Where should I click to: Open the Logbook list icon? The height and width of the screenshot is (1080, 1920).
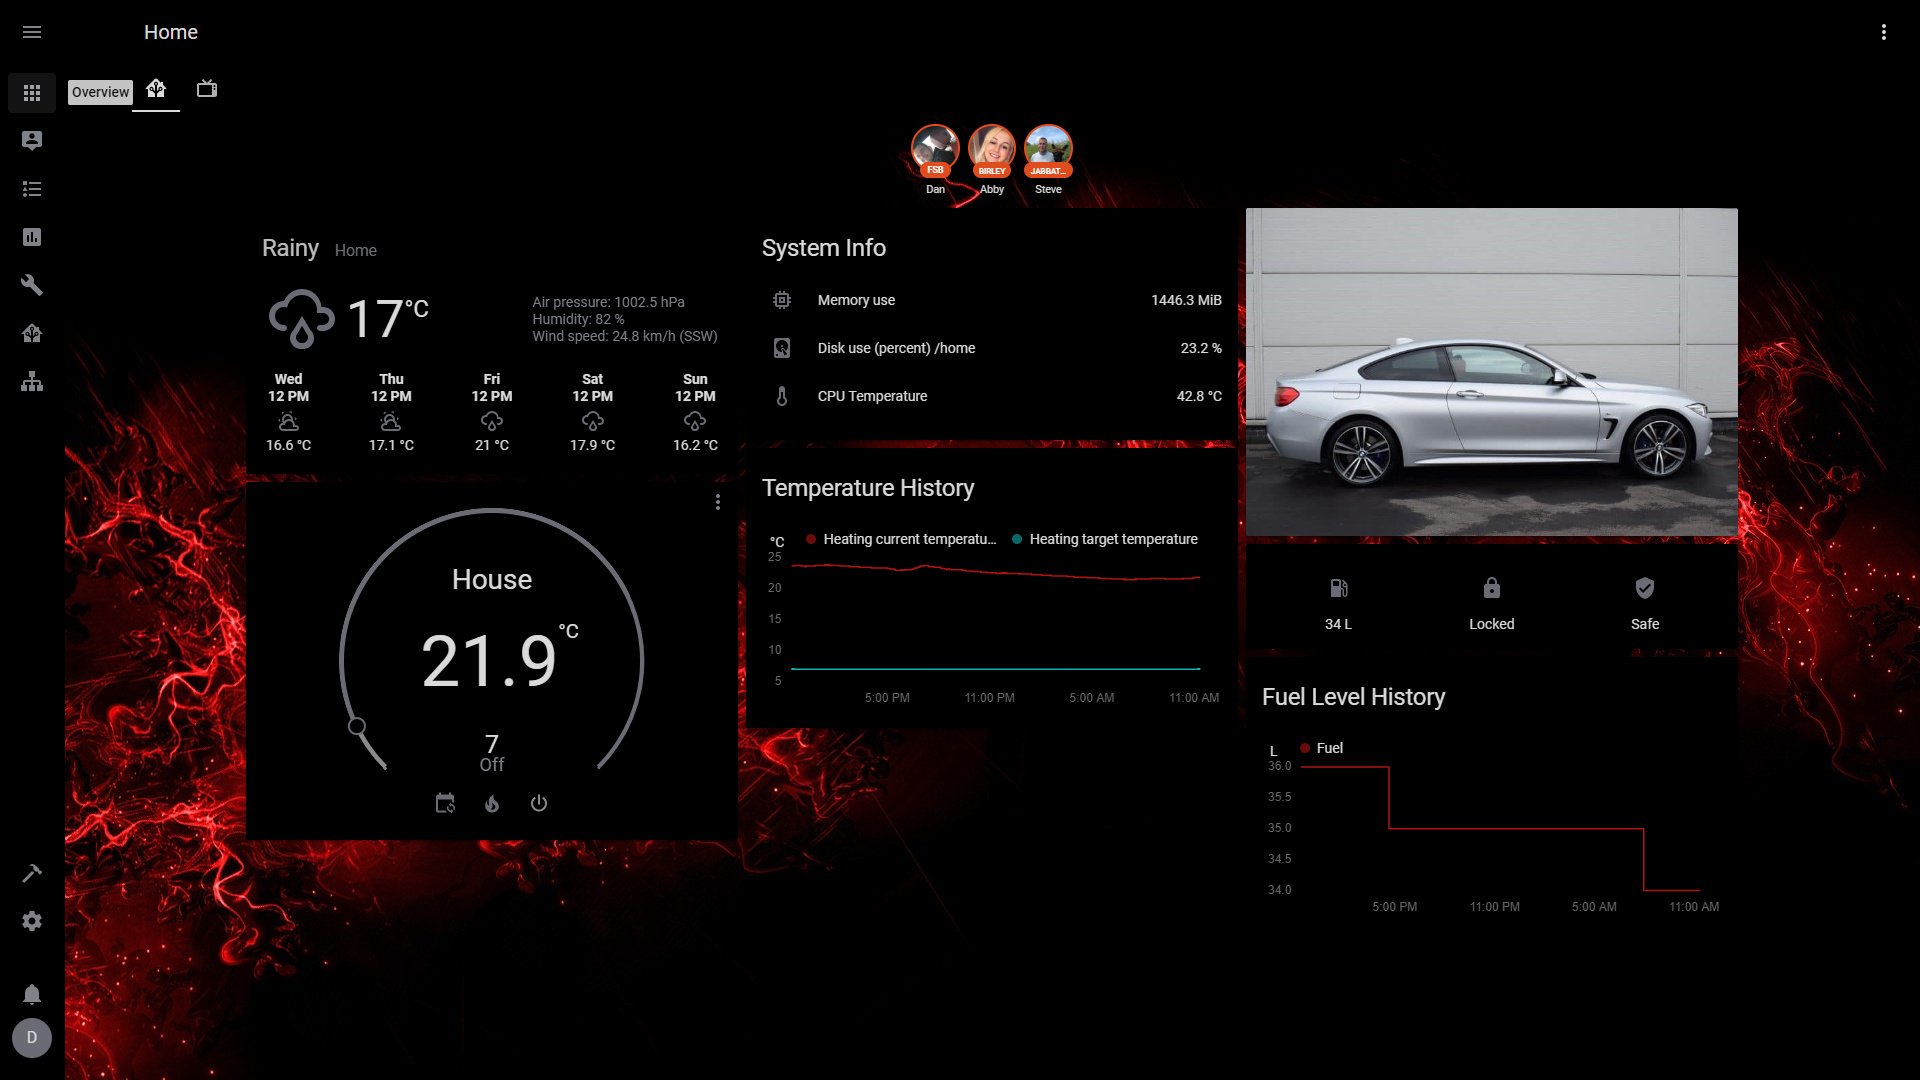click(x=32, y=189)
